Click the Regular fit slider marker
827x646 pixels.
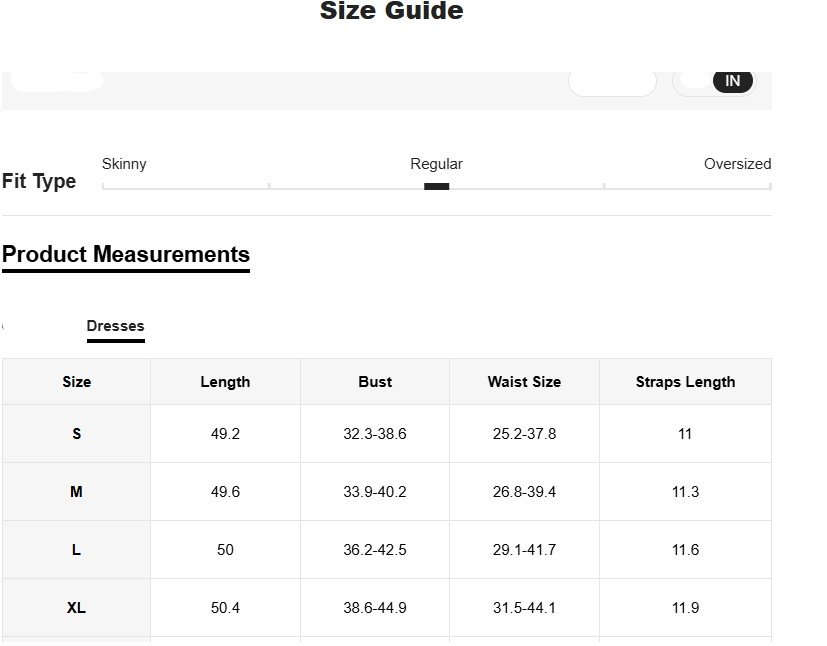(436, 186)
